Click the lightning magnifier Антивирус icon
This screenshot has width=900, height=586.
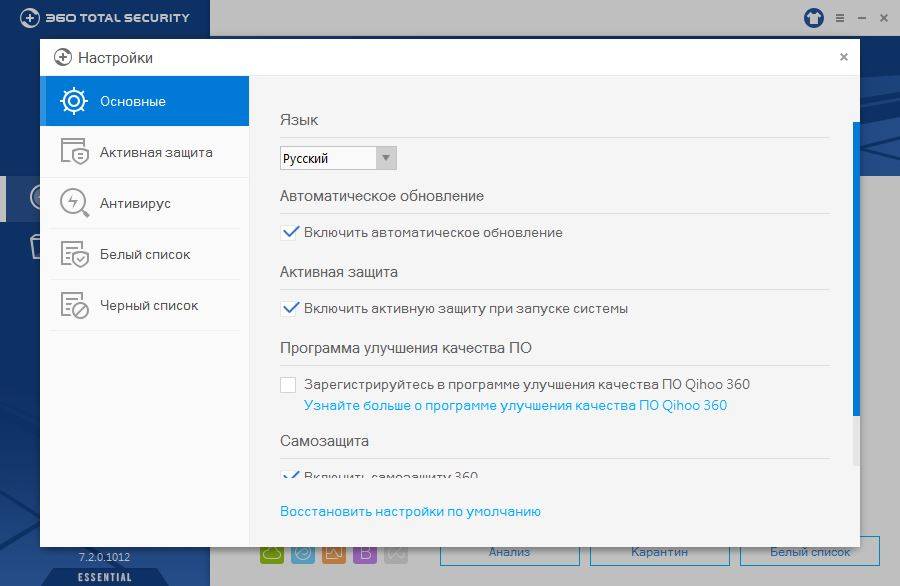pos(75,203)
